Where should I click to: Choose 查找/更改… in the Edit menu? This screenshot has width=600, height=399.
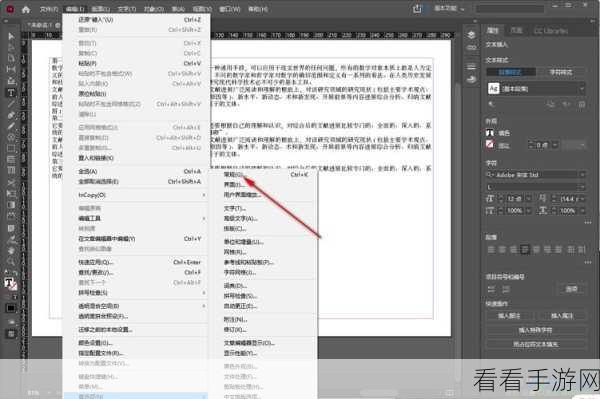[140, 272]
